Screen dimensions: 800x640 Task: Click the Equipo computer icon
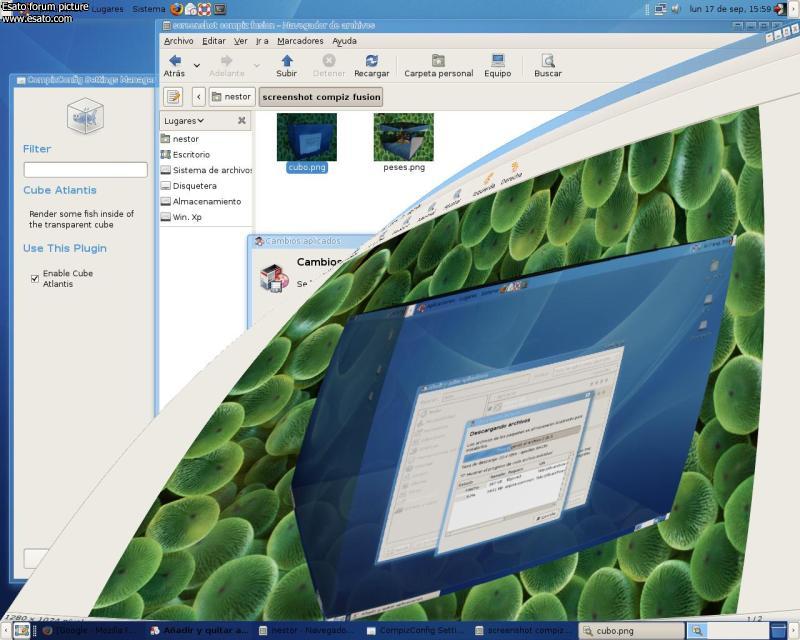497,61
